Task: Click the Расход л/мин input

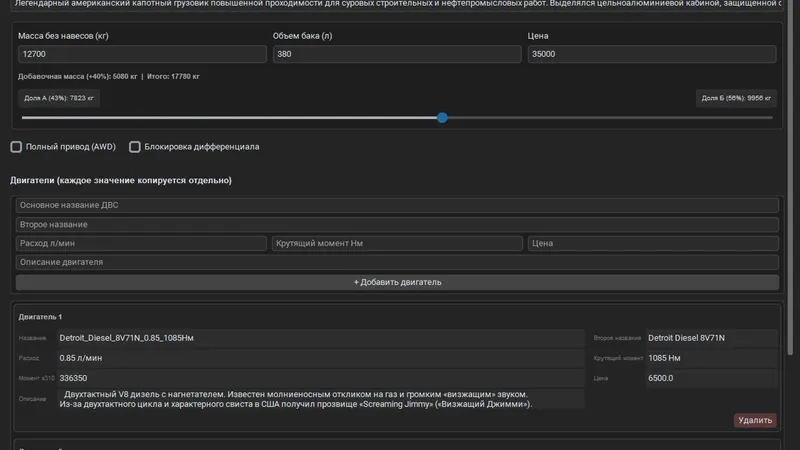Action: pos(141,243)
